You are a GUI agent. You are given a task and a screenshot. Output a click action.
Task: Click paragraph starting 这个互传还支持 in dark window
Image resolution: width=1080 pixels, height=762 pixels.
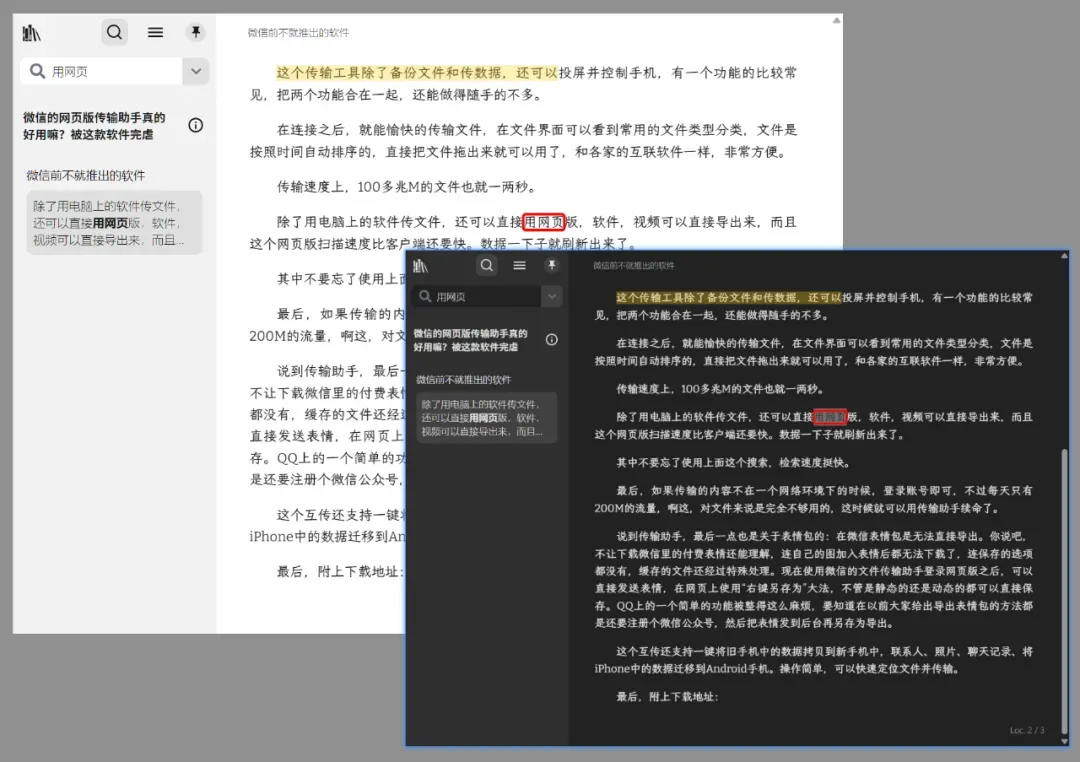[813, 660]
